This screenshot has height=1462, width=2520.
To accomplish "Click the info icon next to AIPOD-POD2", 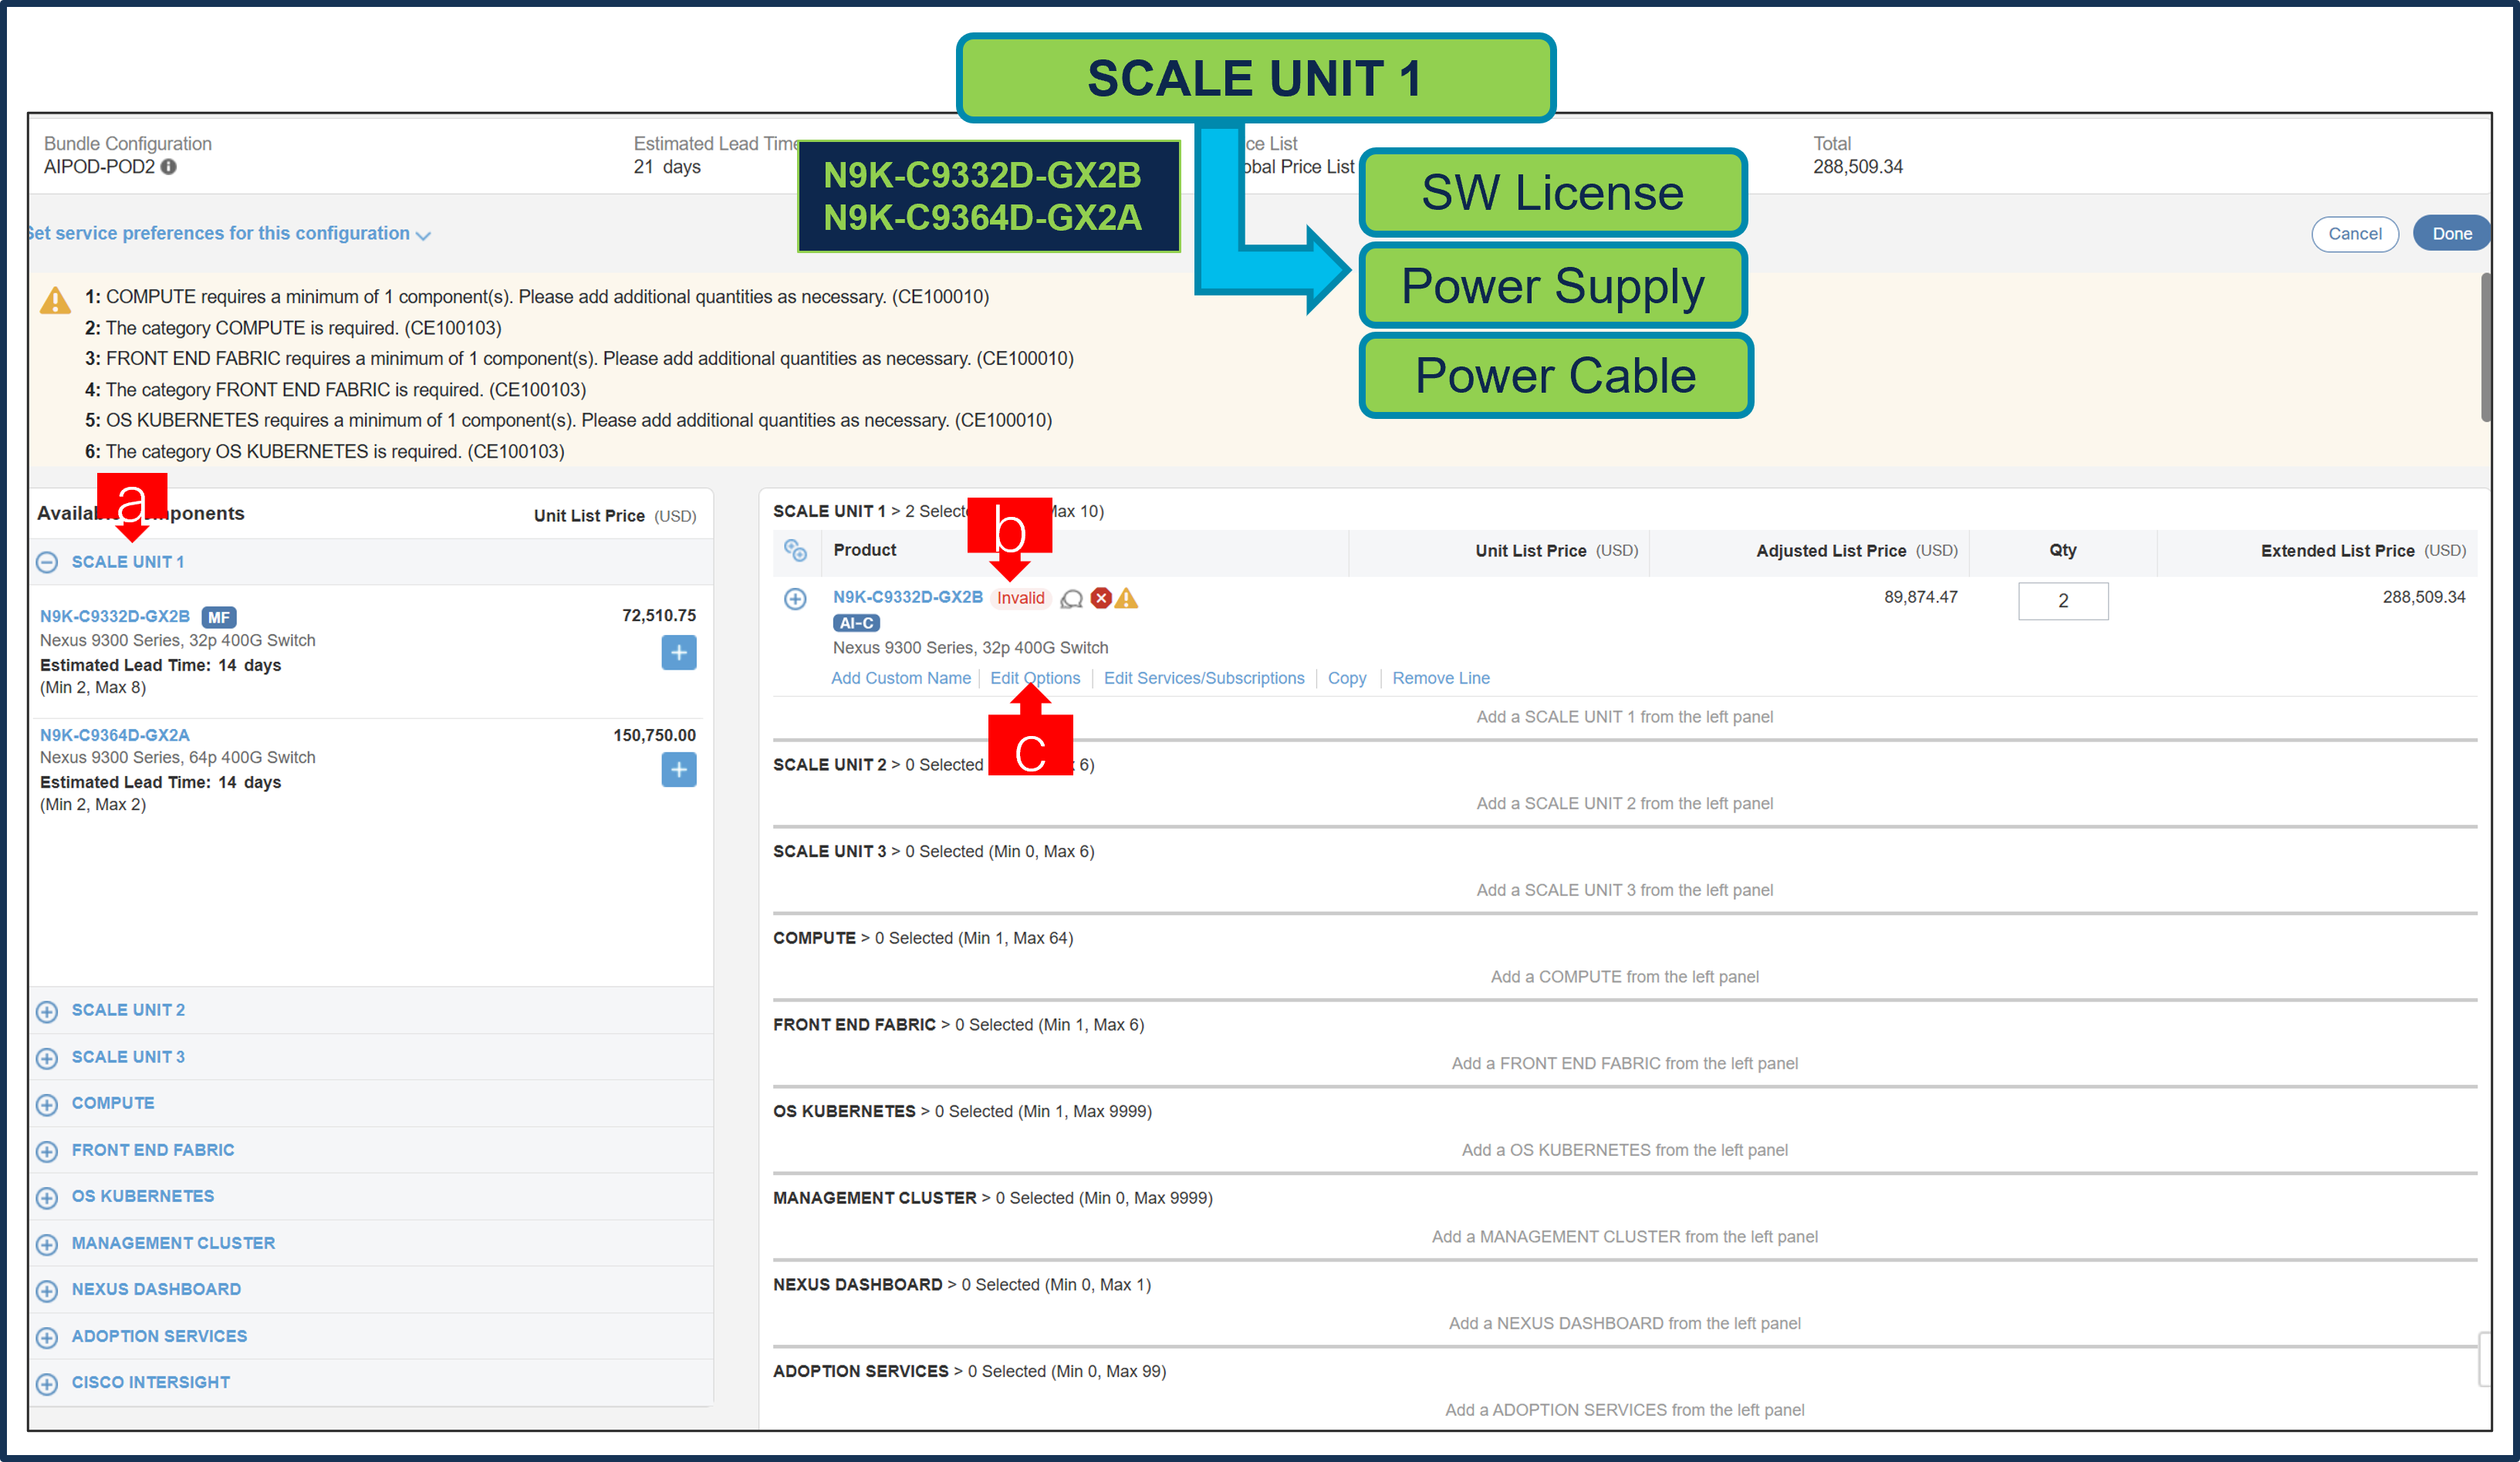I will point(169,167).
